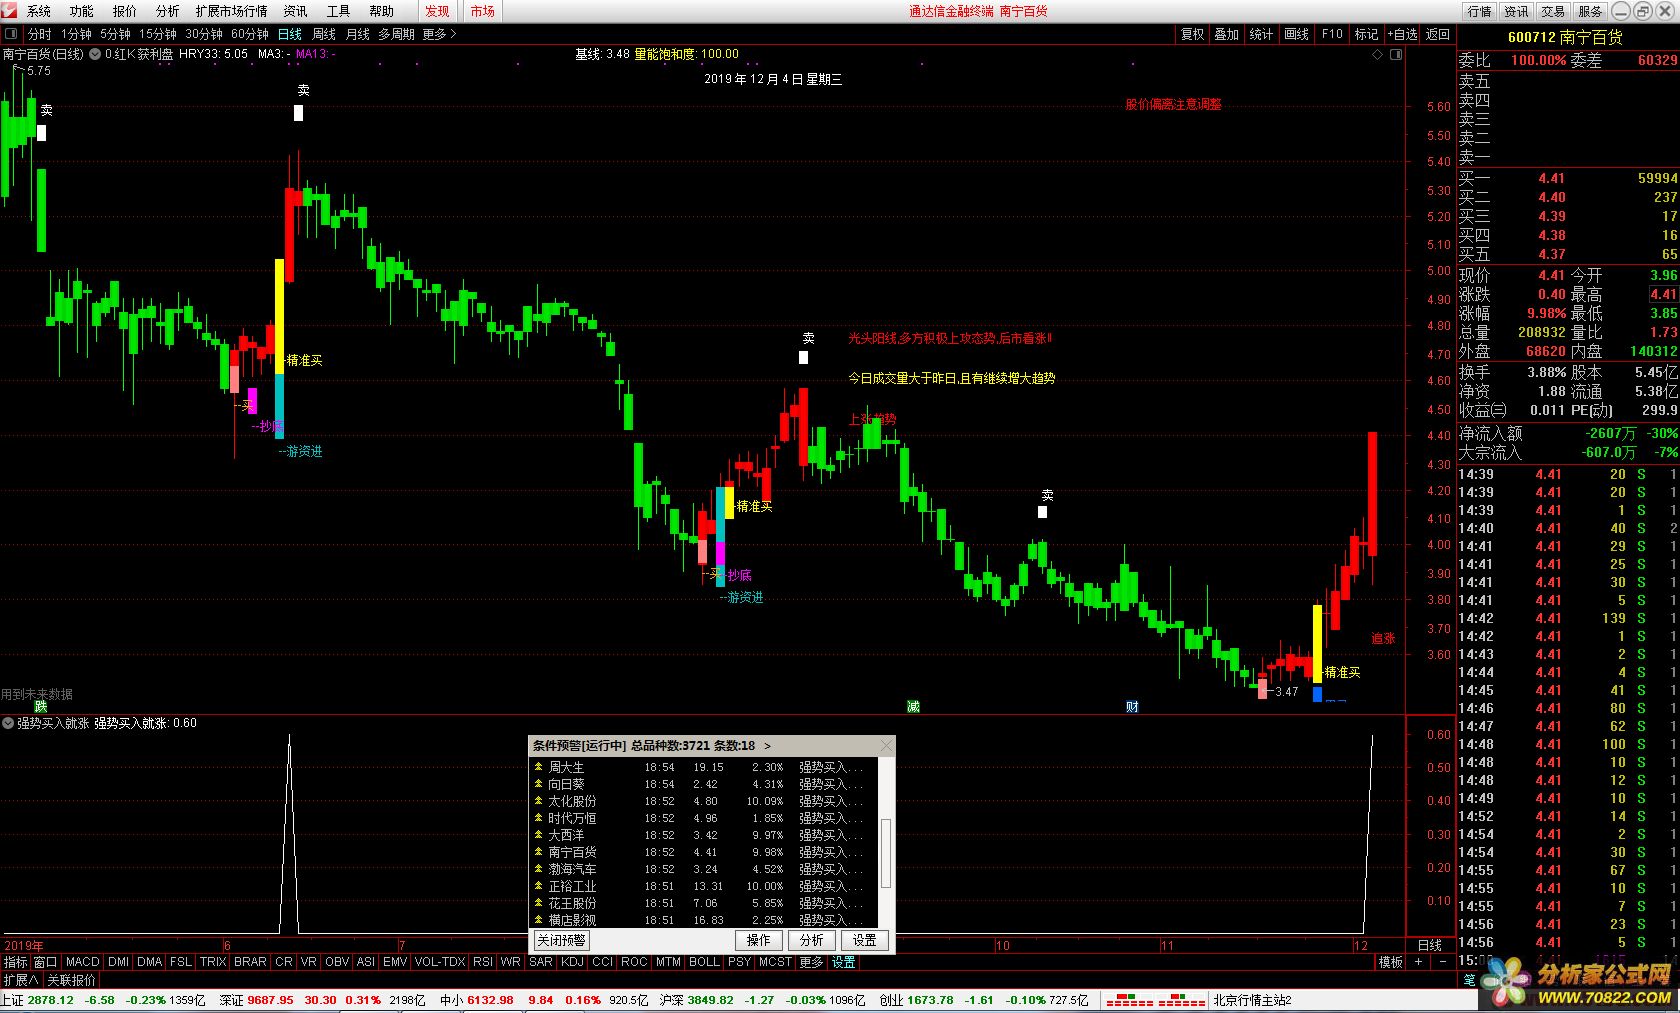Open the 报价 menu

pos(125,11)
